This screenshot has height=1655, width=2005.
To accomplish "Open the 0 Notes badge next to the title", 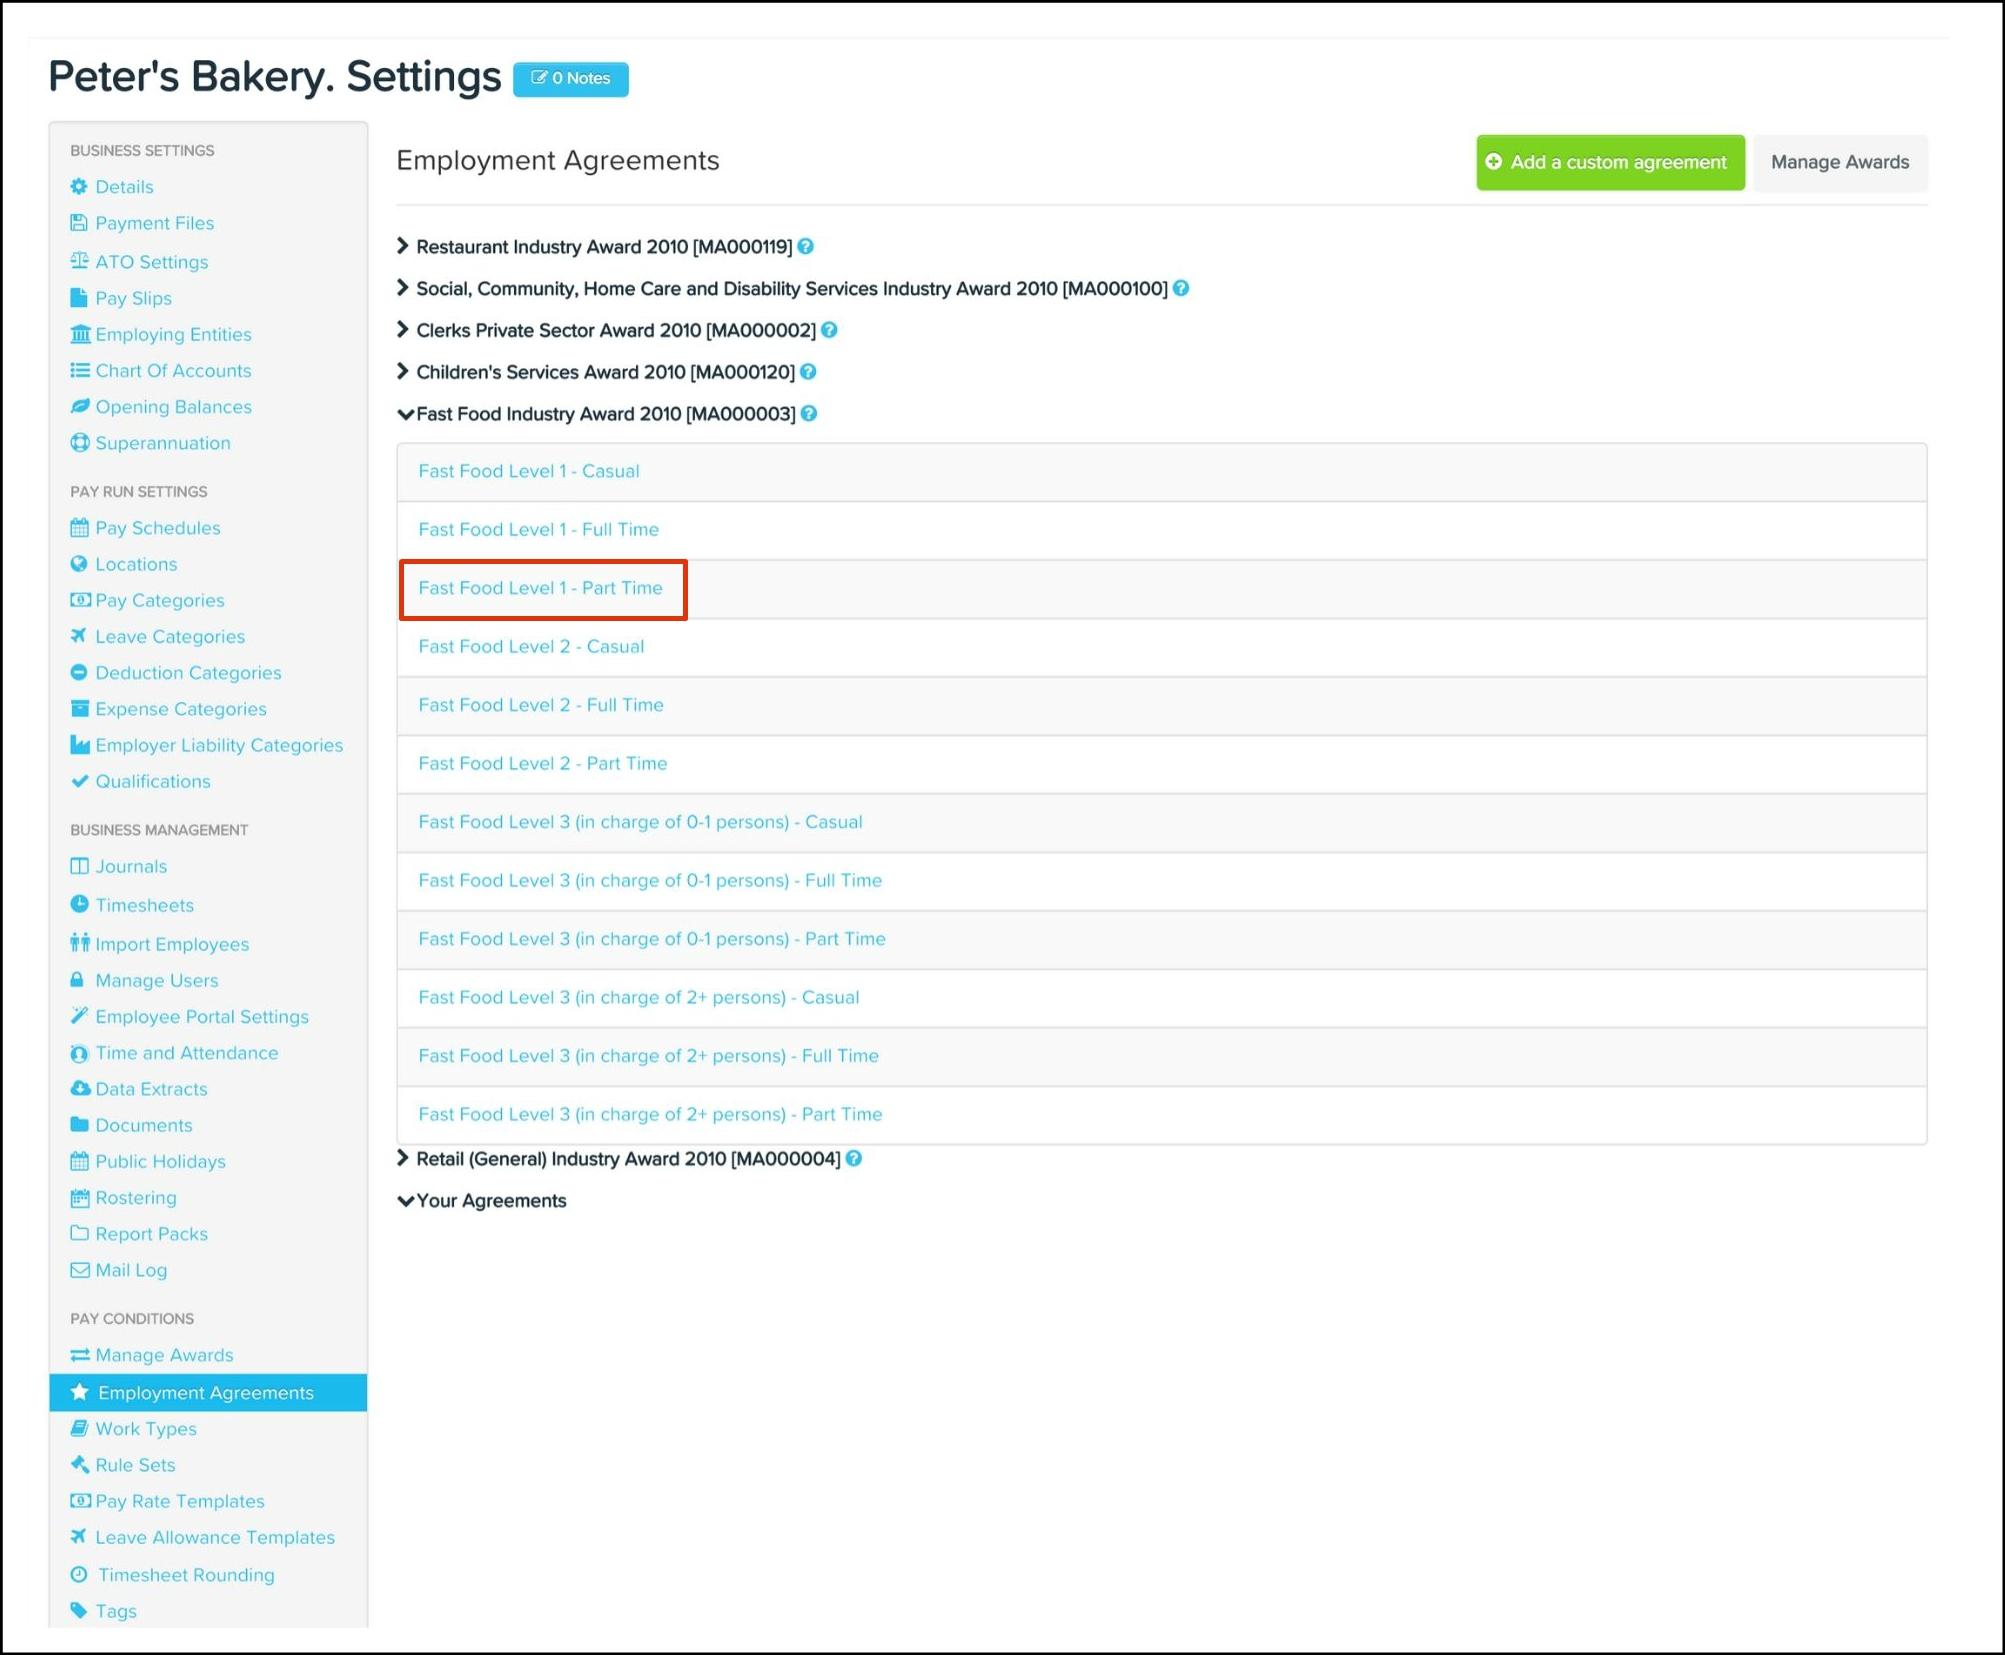I will (570, 79).
